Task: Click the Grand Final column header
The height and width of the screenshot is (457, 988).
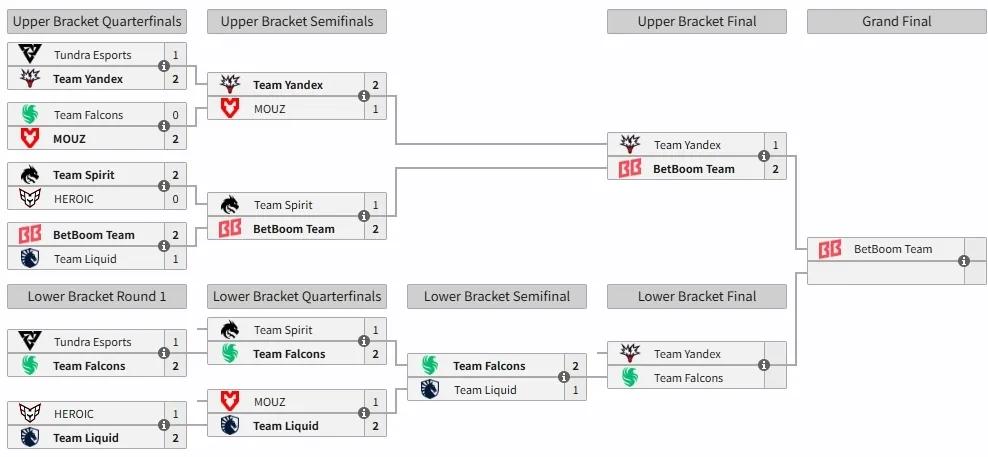Action: click(897, 21)
